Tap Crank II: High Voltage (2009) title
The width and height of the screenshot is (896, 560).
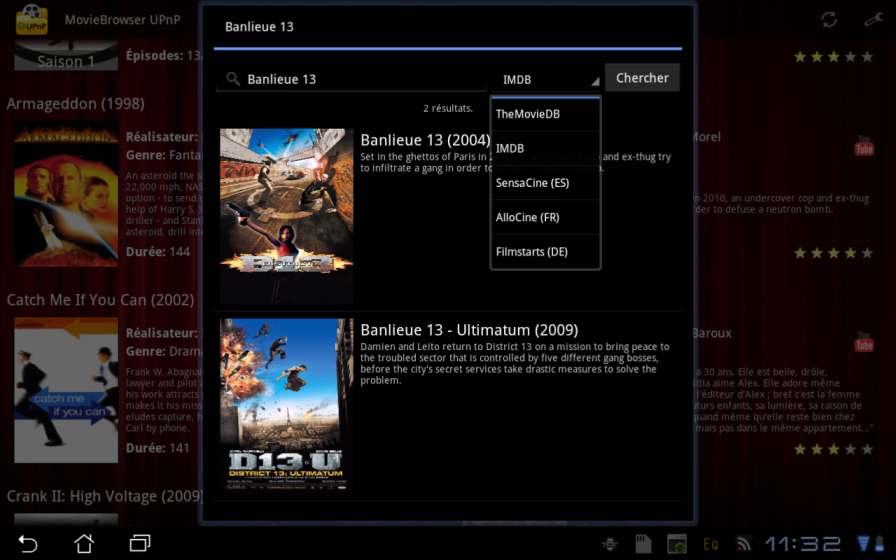pos(105,496)
